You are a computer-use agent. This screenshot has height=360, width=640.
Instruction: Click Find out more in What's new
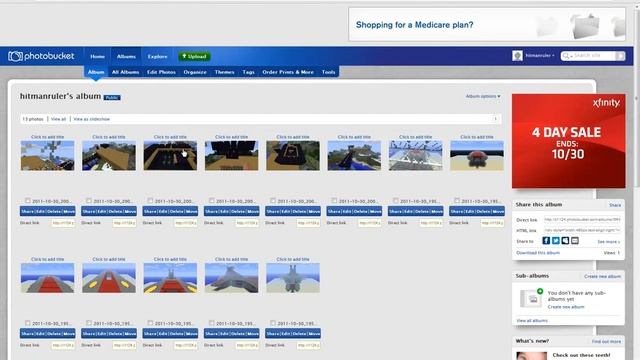coord(606,342)
